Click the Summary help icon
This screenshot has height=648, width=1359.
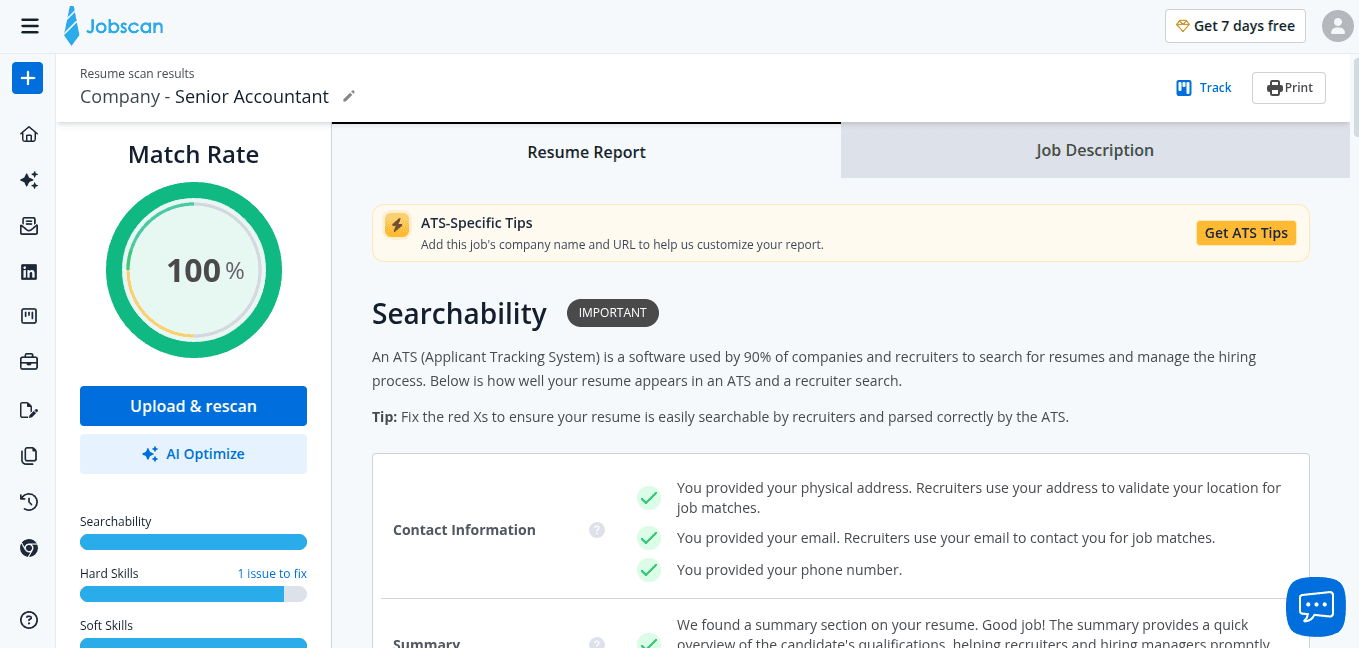[x=597, y=644]
